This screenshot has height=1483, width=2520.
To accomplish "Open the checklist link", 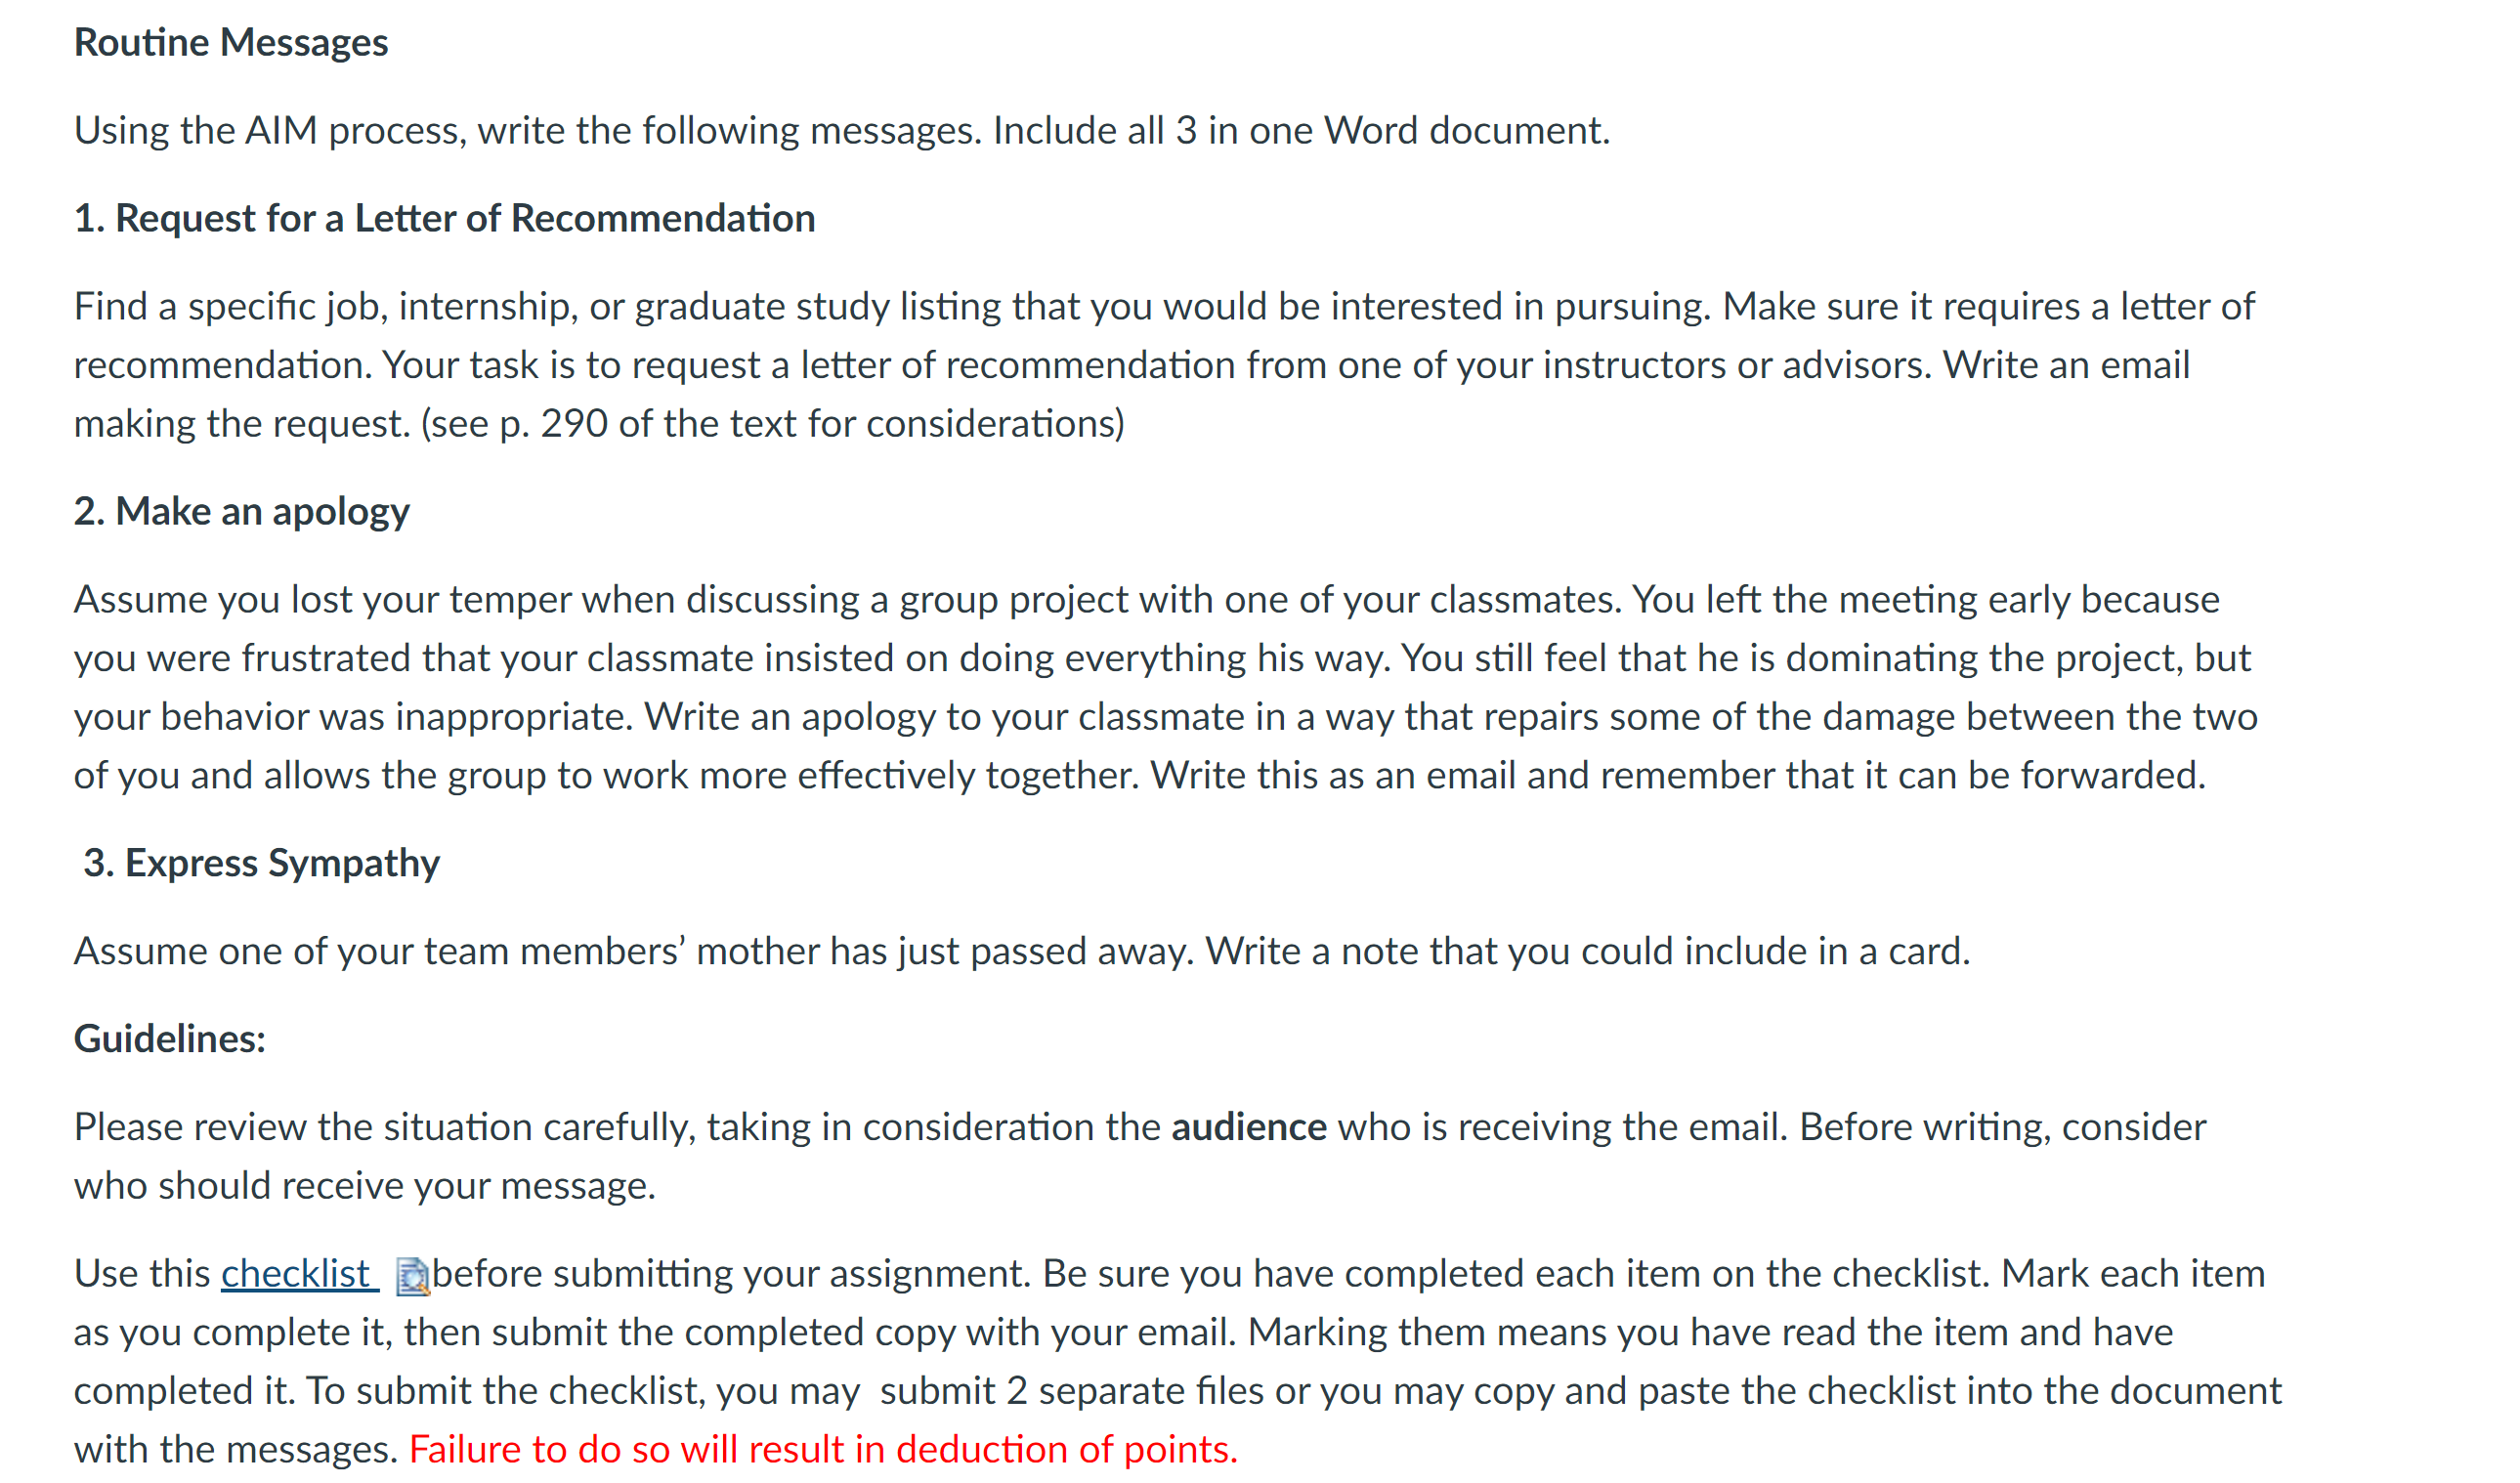I will click(299, 1273).
